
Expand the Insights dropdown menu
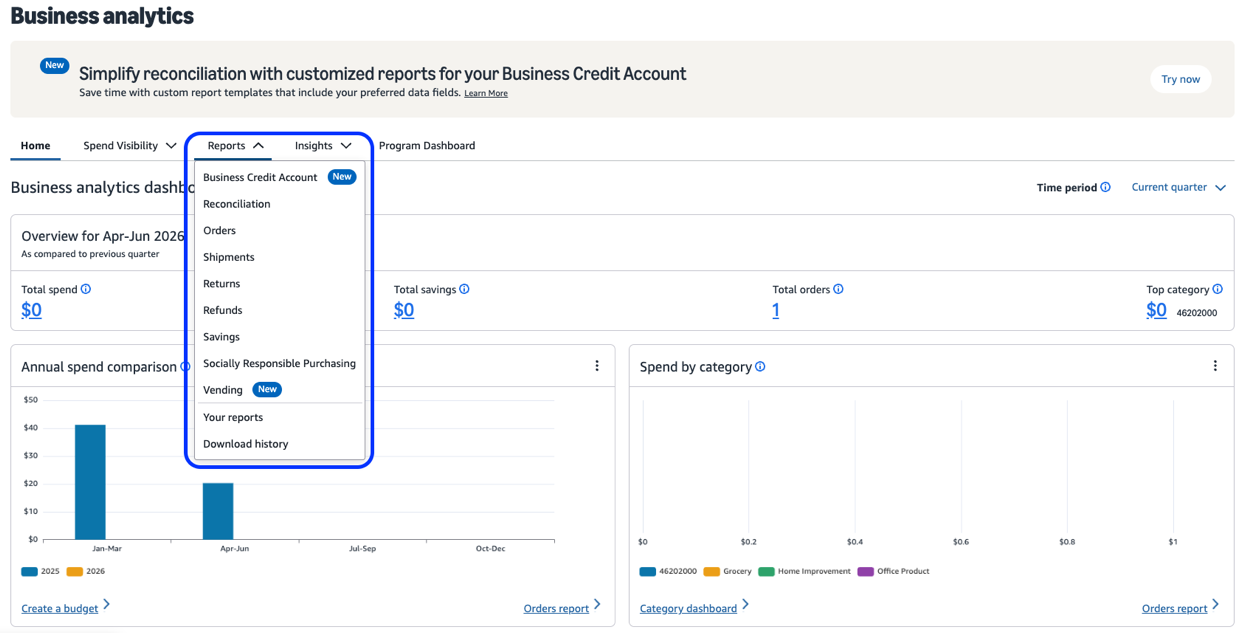(x=323, y=146)
